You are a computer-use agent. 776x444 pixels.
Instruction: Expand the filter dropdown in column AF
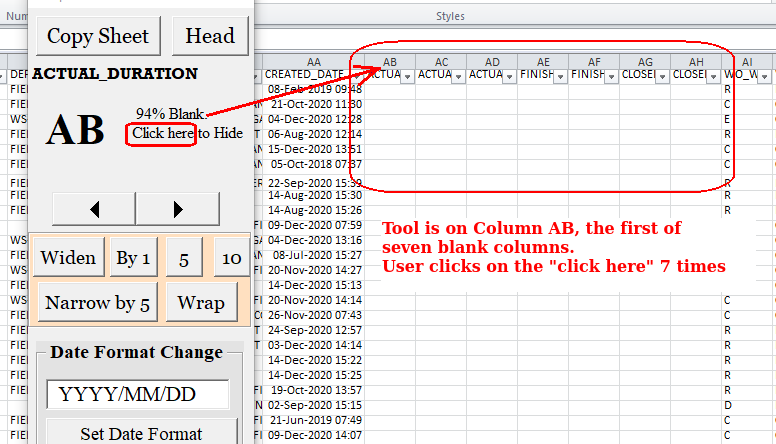pos(611,76)
